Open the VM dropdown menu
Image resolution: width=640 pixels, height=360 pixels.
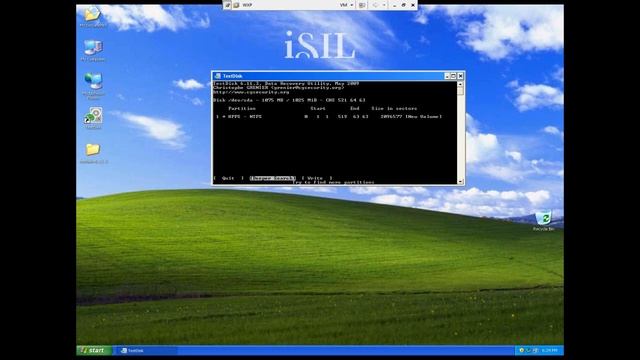coord(346,5)
